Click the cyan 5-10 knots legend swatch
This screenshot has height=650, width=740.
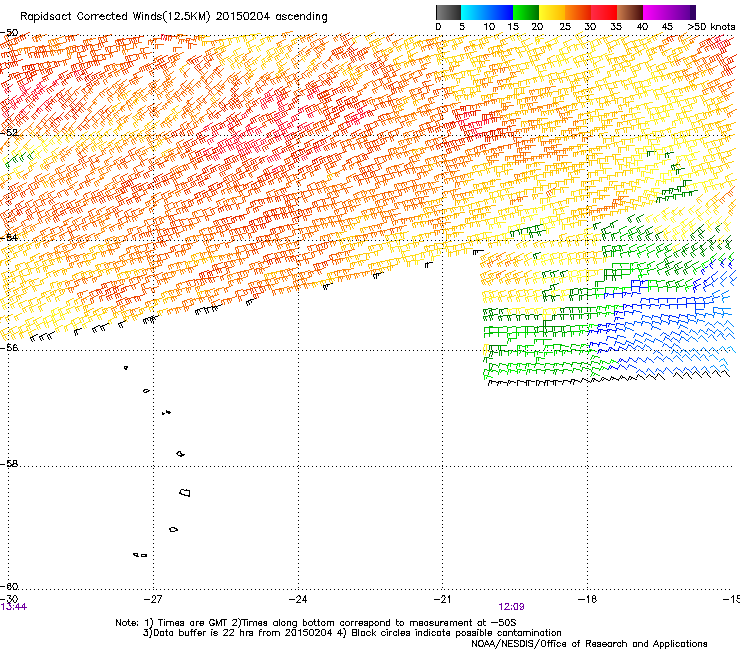474,12
